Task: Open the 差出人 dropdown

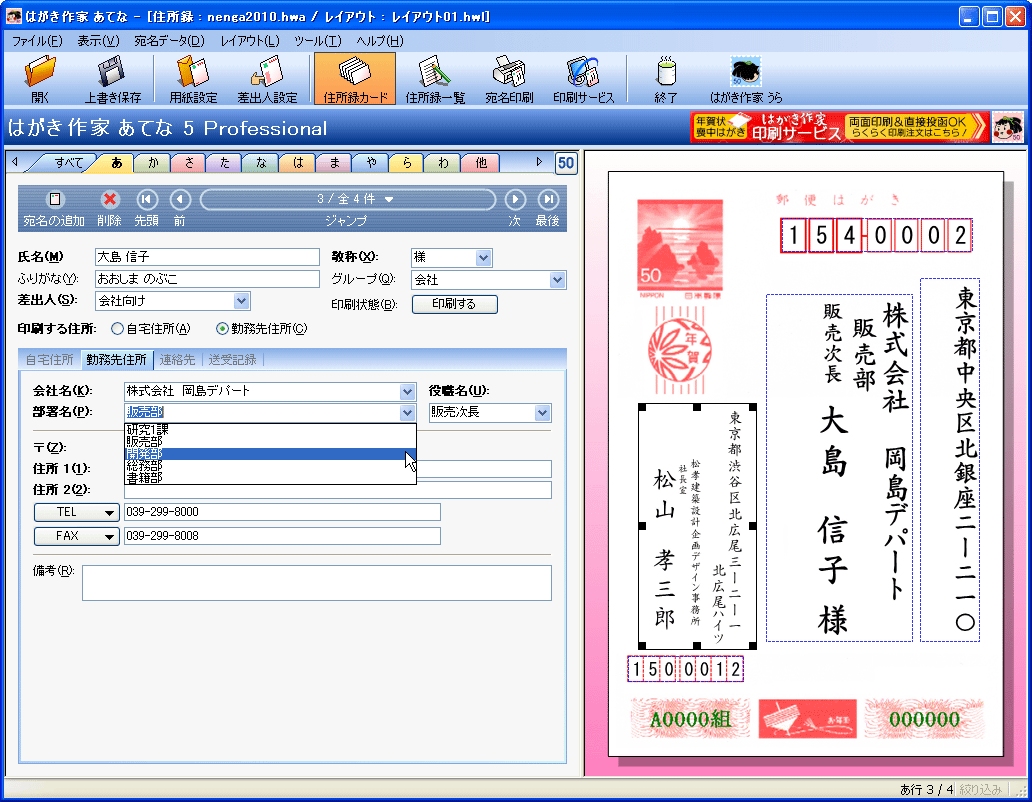Action: 242,301
